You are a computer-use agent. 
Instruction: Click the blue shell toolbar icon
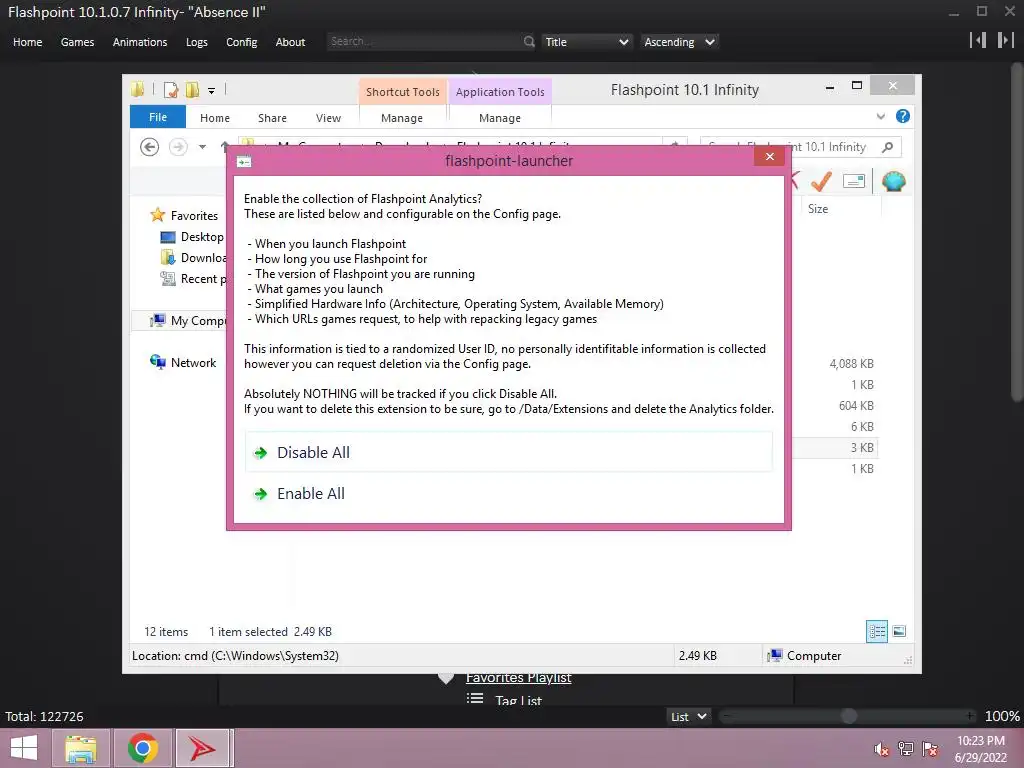(x=893, y=181)
